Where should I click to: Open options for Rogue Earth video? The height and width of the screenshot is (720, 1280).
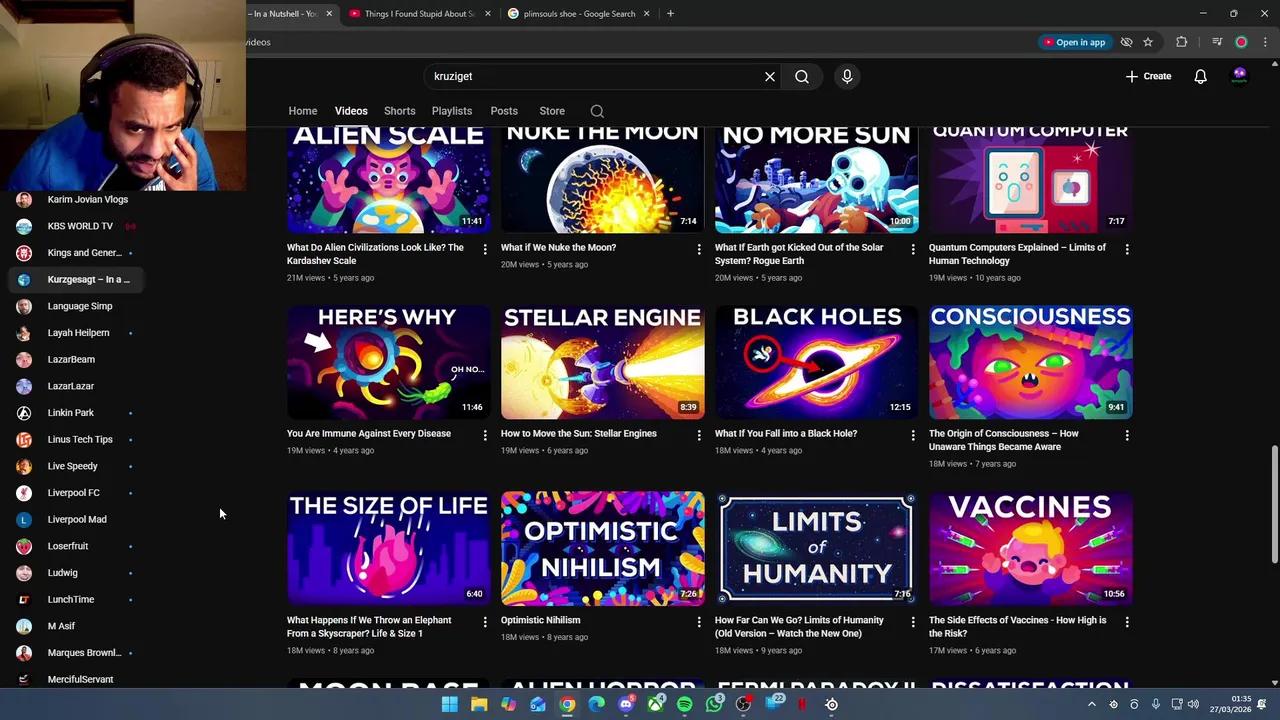click(x=912, y=249)
